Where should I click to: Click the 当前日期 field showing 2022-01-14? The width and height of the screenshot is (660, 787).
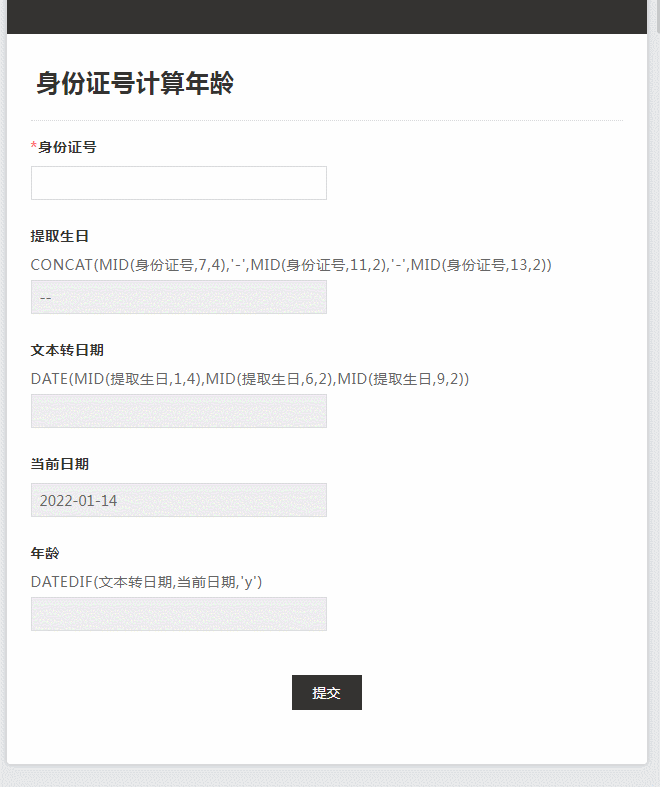click(178, 500)
